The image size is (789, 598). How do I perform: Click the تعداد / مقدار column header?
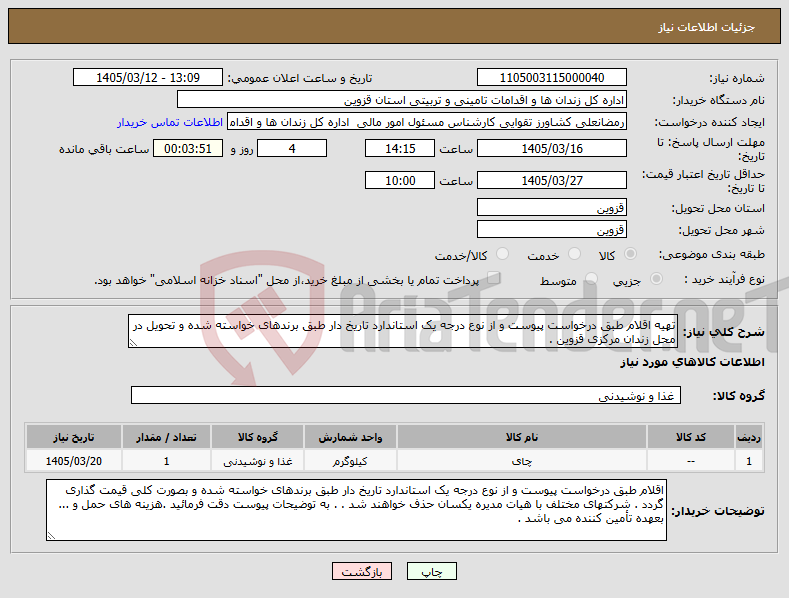pos(167,437)
